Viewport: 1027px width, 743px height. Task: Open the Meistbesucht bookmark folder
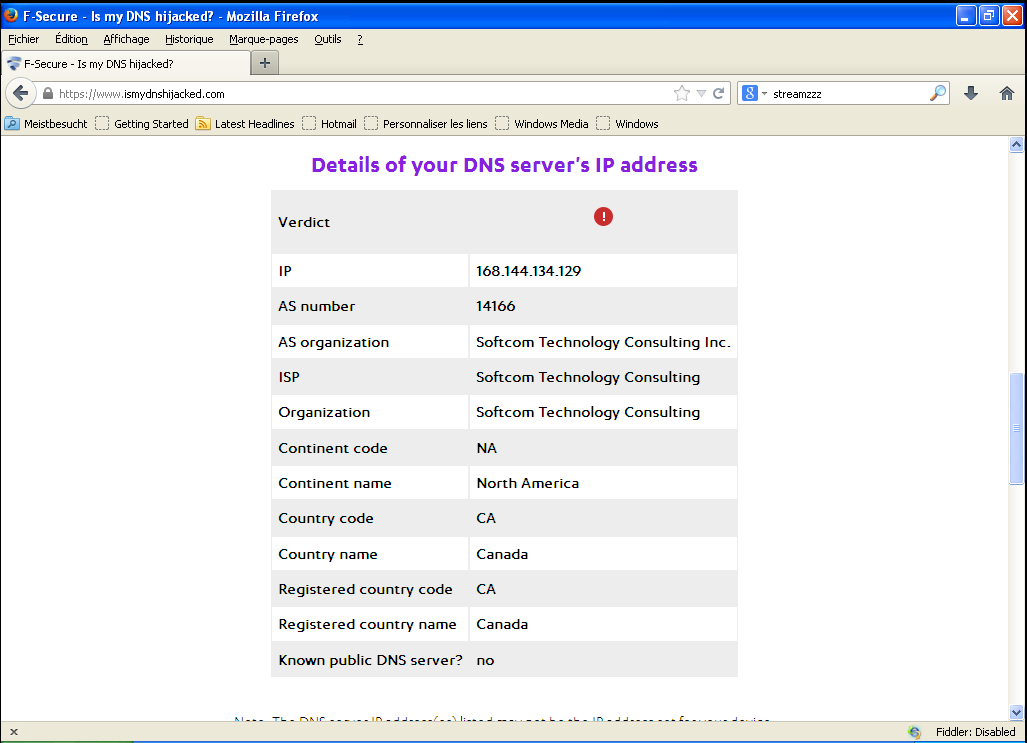46,124
